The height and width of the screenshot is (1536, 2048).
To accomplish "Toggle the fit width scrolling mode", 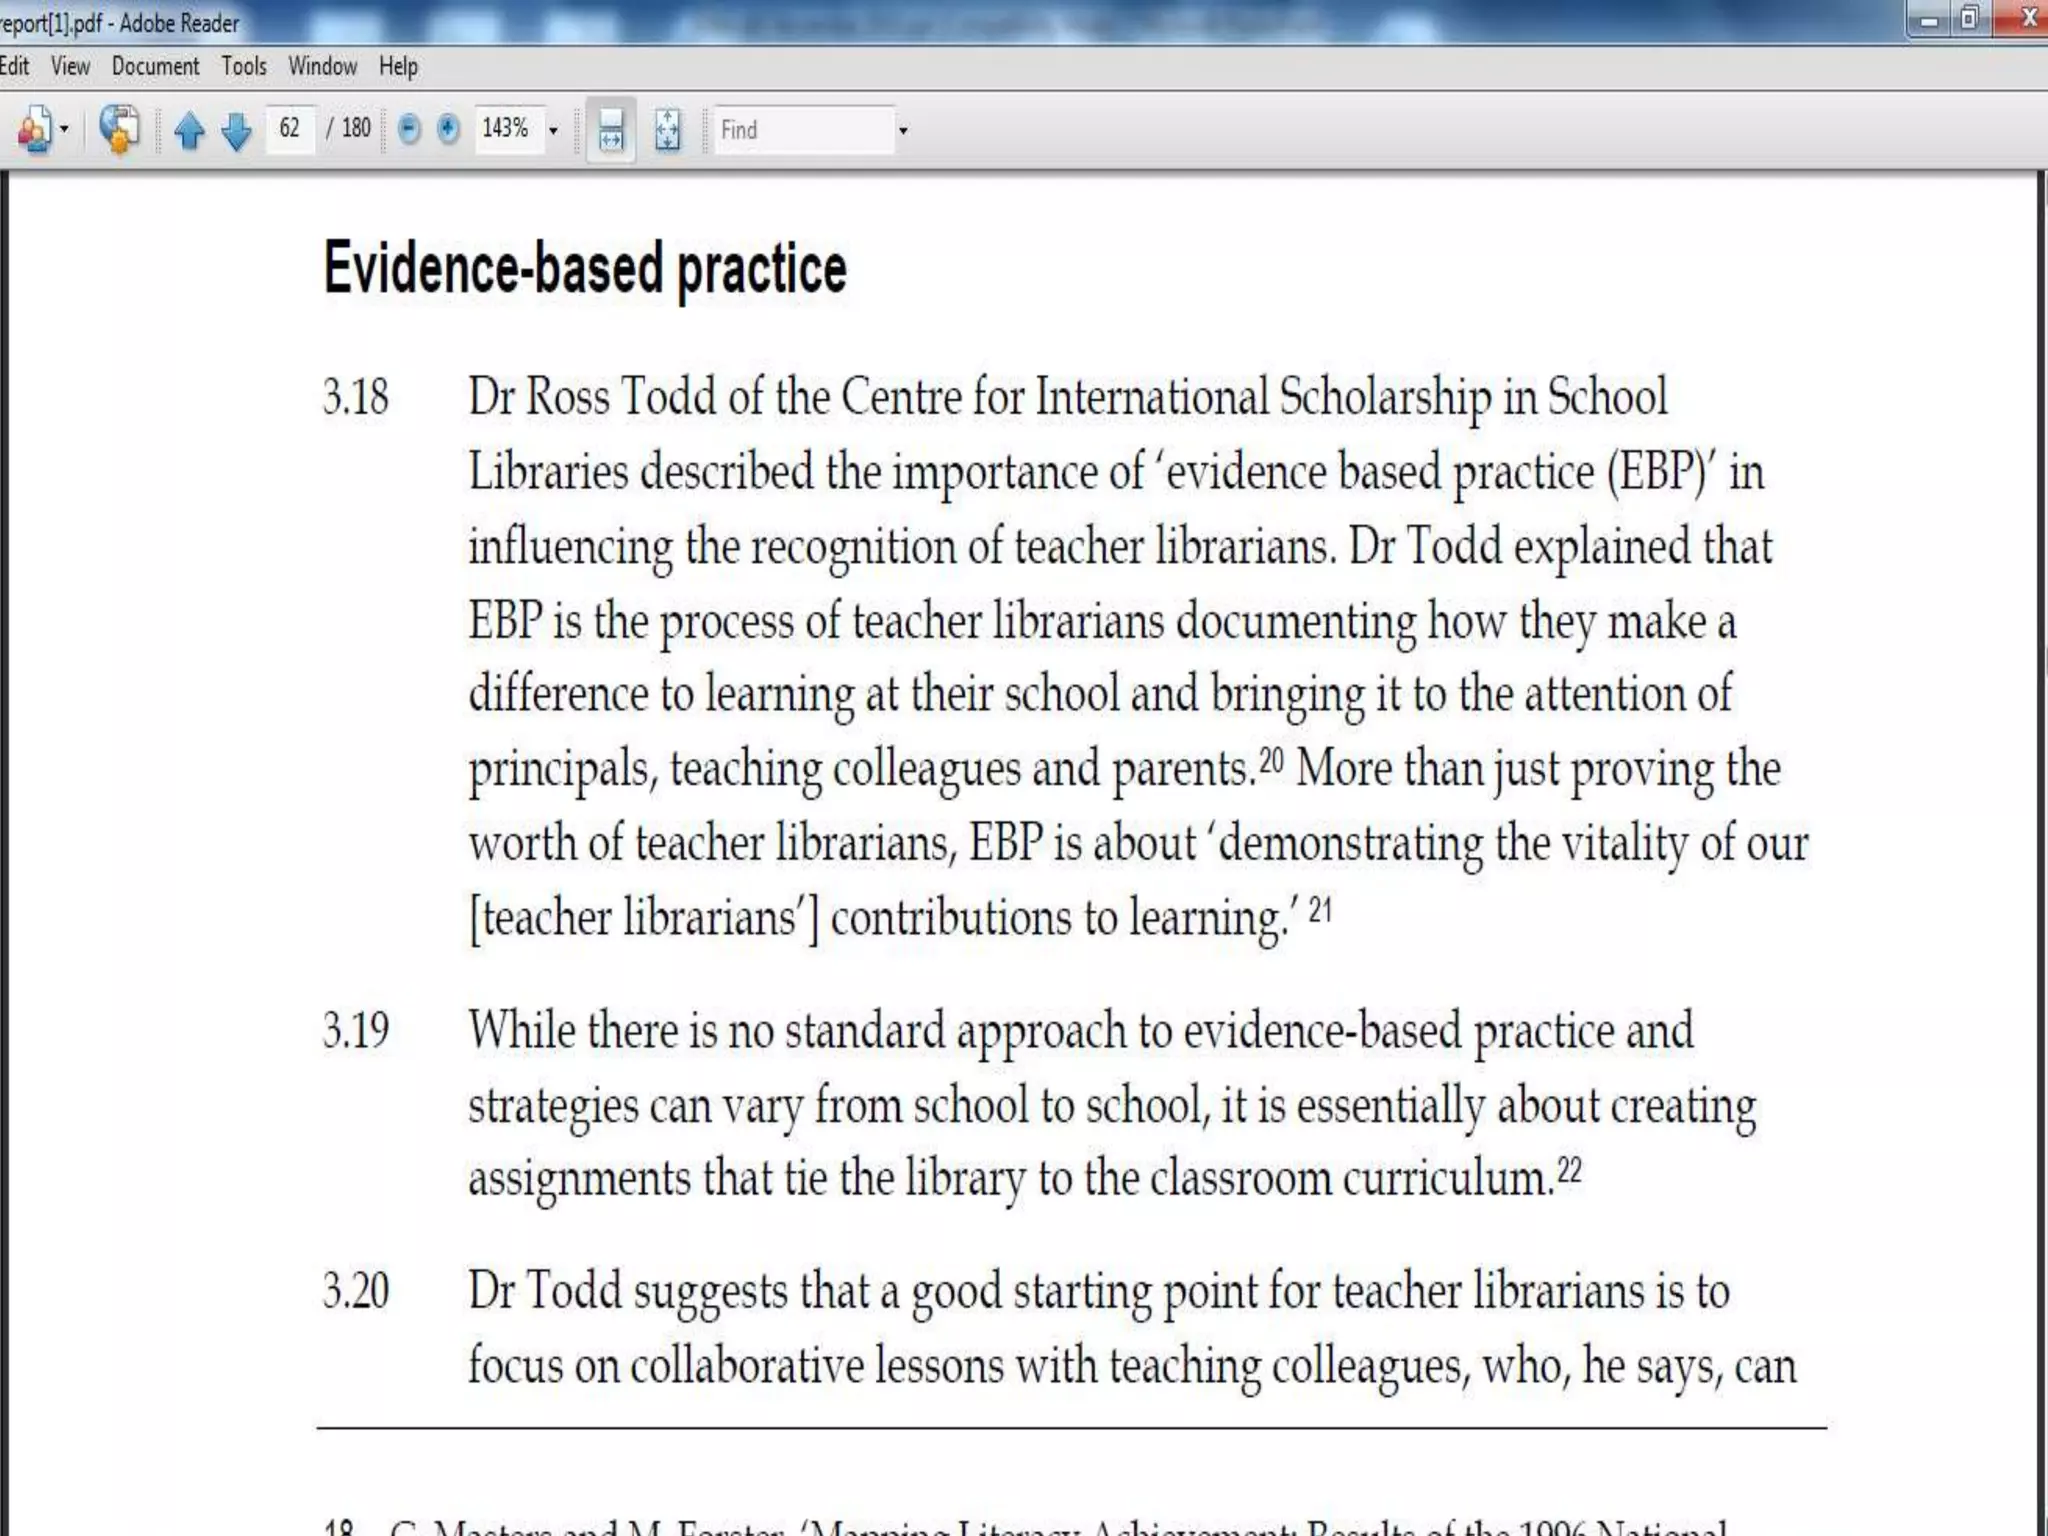I will coord(611,130).
